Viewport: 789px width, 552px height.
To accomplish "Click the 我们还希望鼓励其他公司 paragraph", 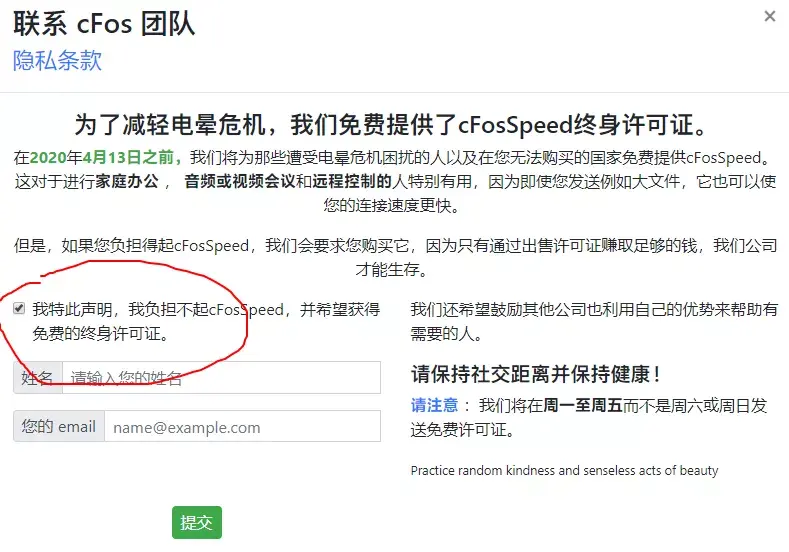I will click(594, 321).
